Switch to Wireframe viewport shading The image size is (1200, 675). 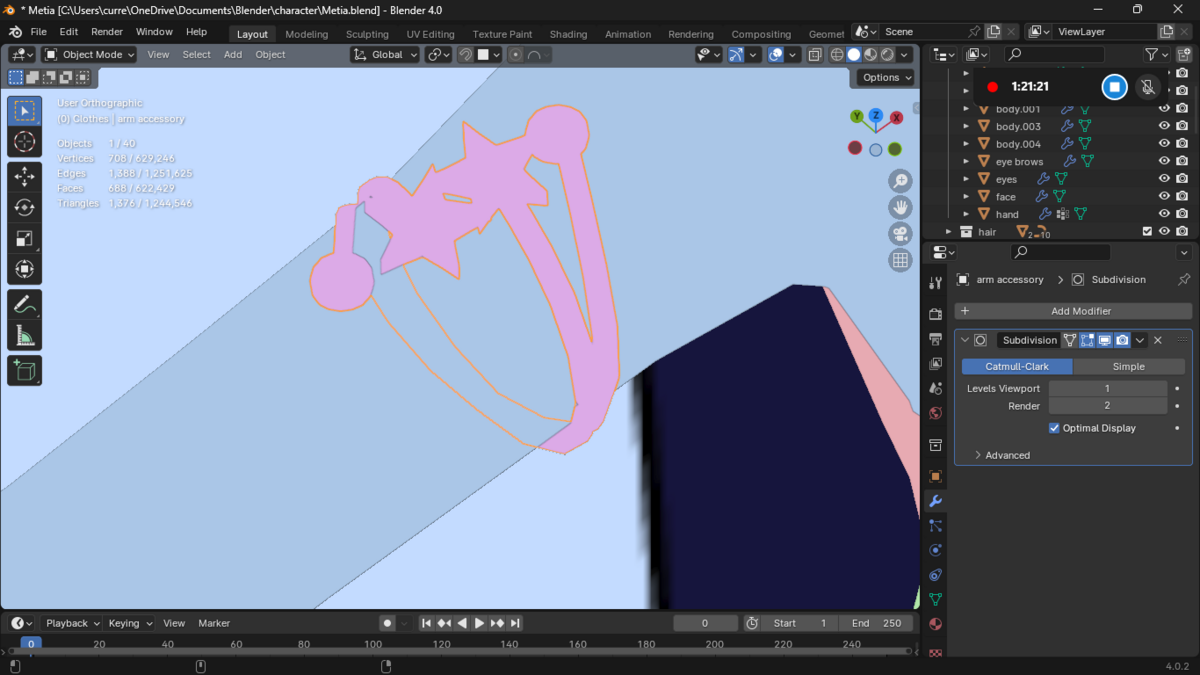click(x=837, y=55)
